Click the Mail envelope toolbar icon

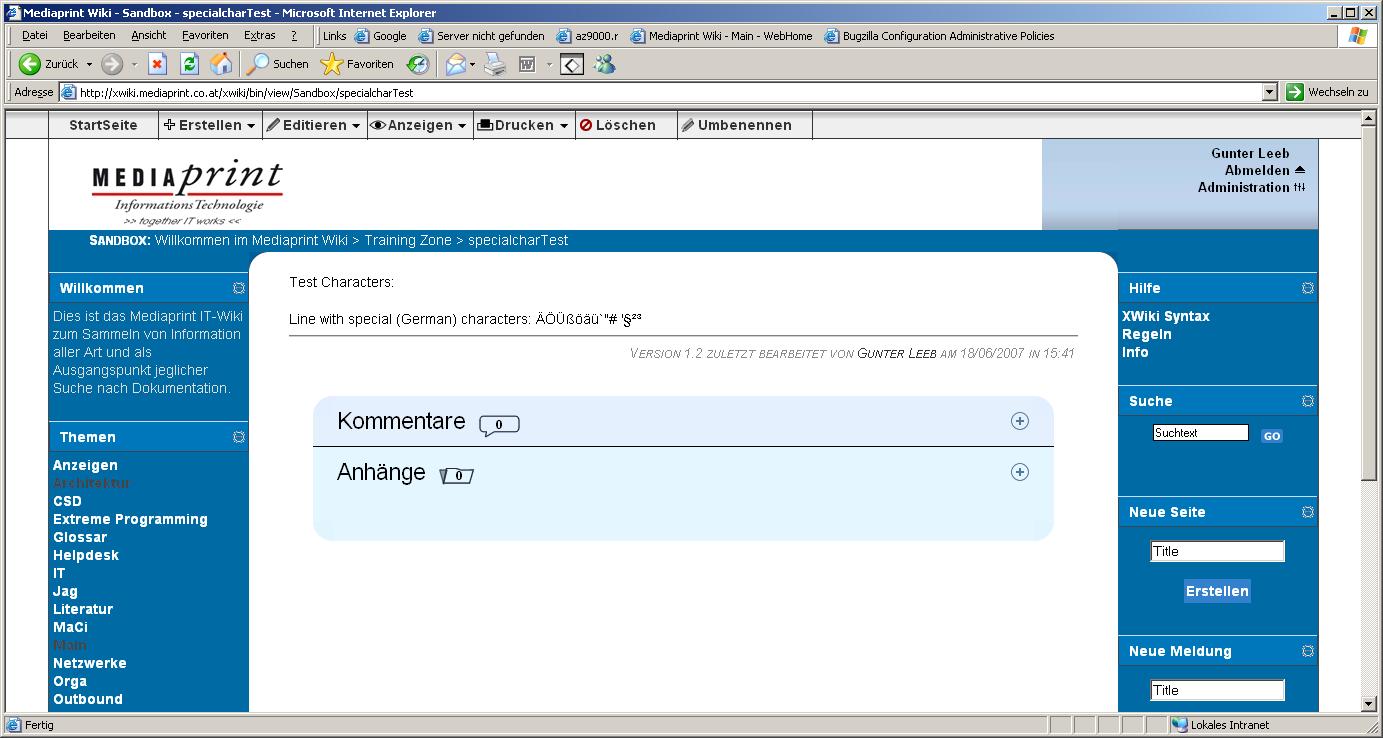click(456, 64)
